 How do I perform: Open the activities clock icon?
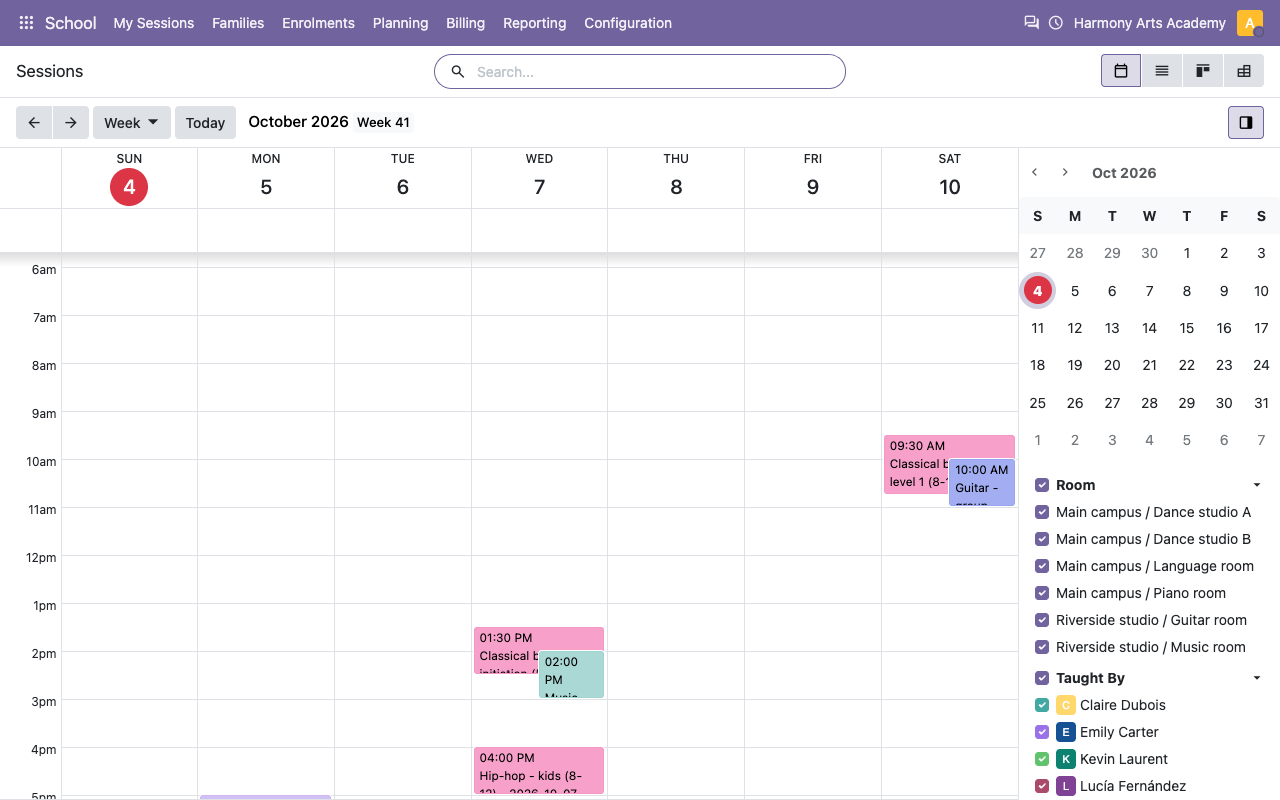[1056, 23]
